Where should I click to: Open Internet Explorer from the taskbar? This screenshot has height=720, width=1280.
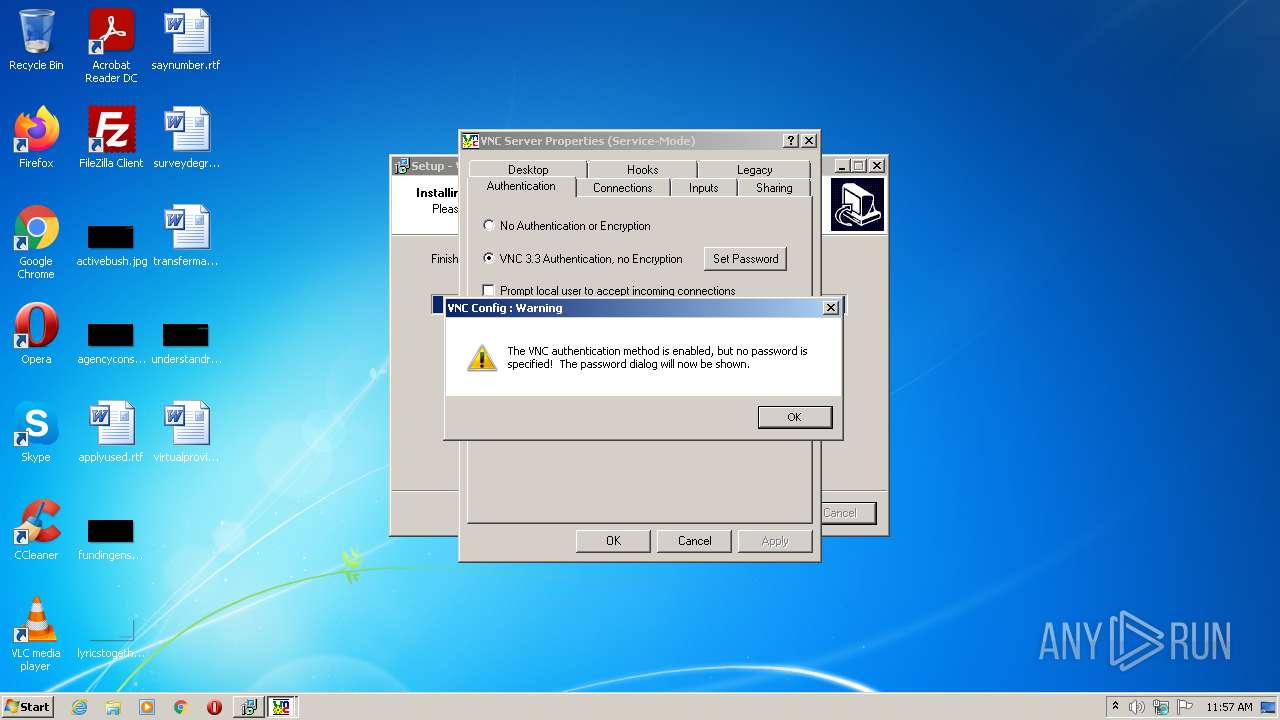[80, 707]
